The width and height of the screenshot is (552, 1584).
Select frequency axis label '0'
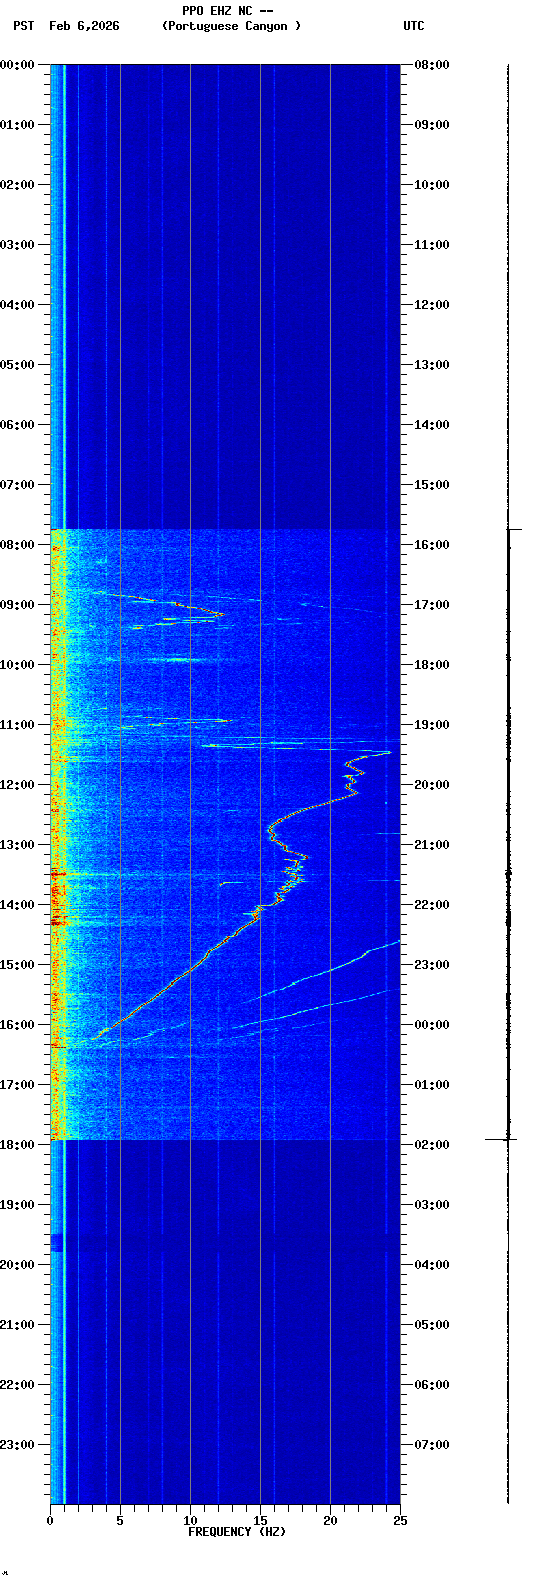pyautogui.click(x=50, y=1521)
